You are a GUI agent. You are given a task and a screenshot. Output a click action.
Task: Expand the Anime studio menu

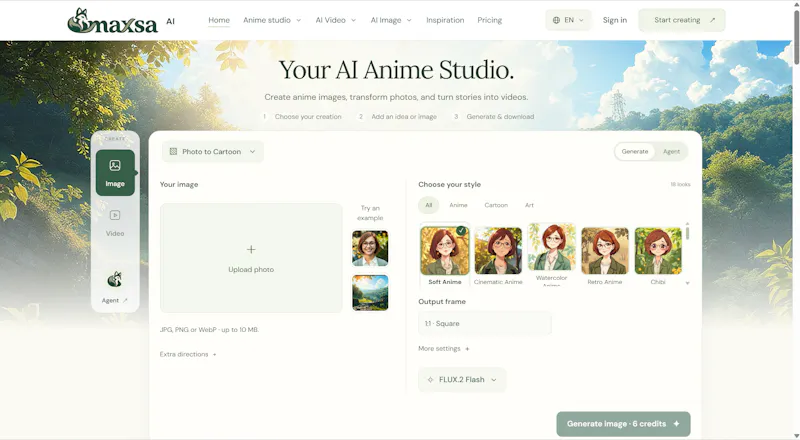(272, 20)
